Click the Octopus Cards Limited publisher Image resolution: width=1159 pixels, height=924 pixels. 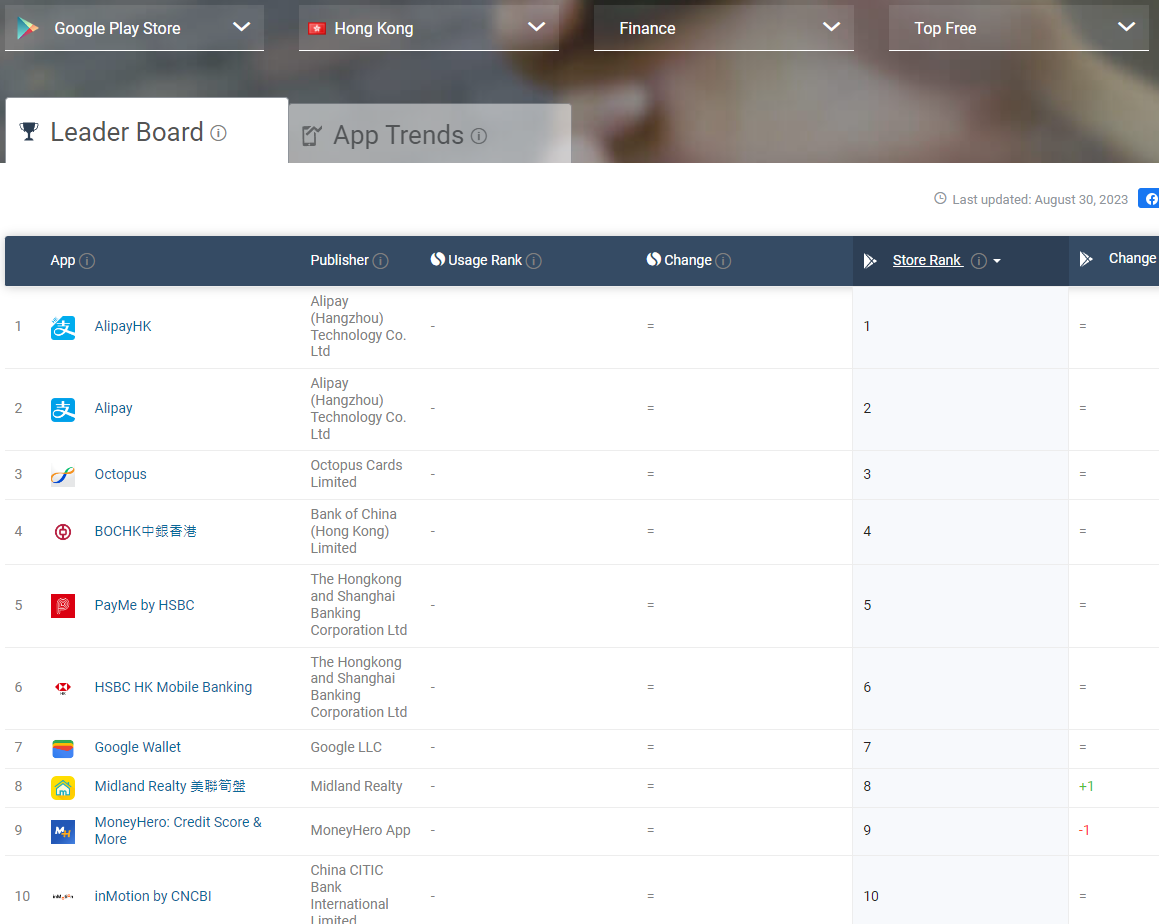(x=356, y=474)
